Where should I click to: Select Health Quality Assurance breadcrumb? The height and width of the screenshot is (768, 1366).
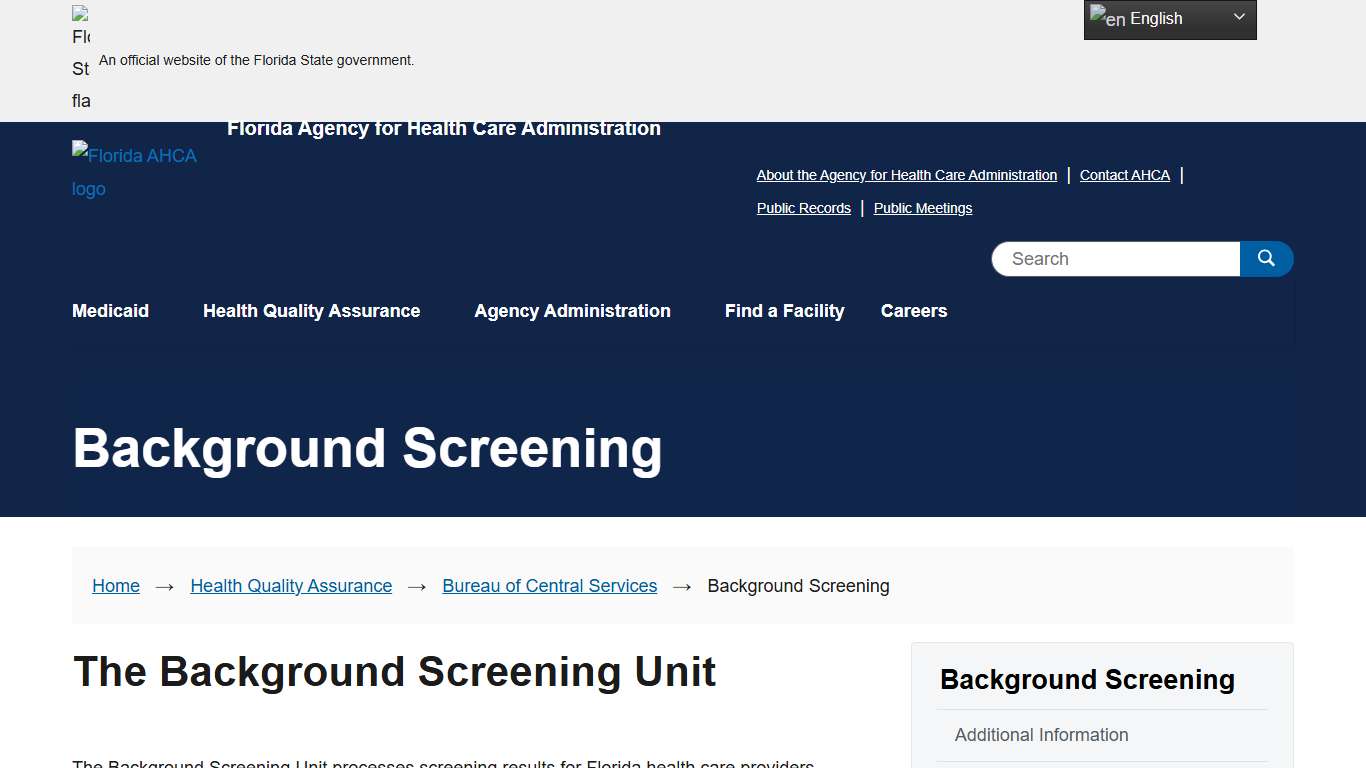click(x=291, y=586)
